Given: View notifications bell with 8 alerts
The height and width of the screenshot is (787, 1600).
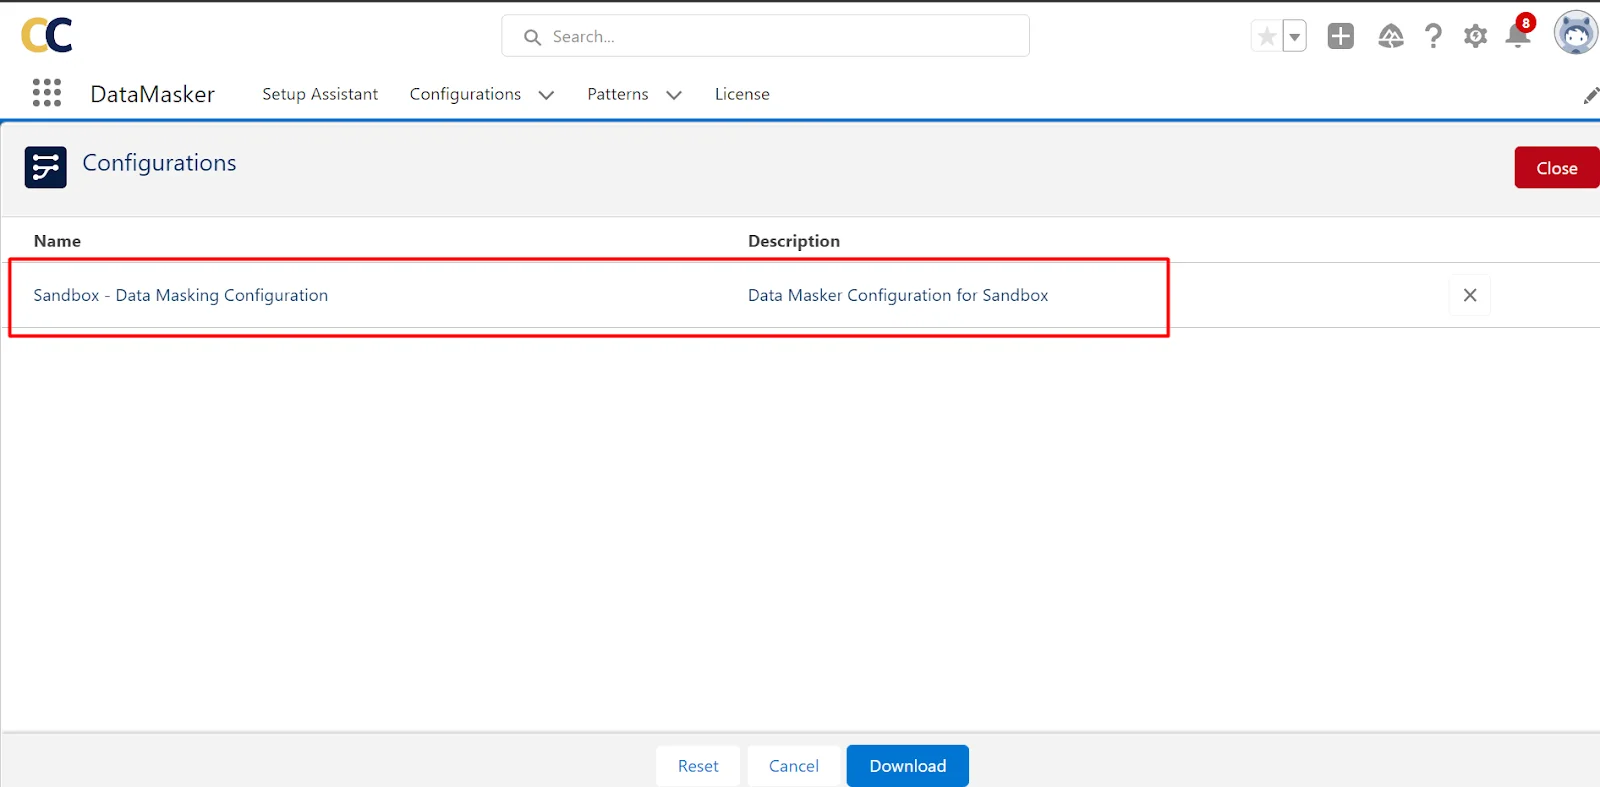Looking at the screenshot, I should [1518, 36].
